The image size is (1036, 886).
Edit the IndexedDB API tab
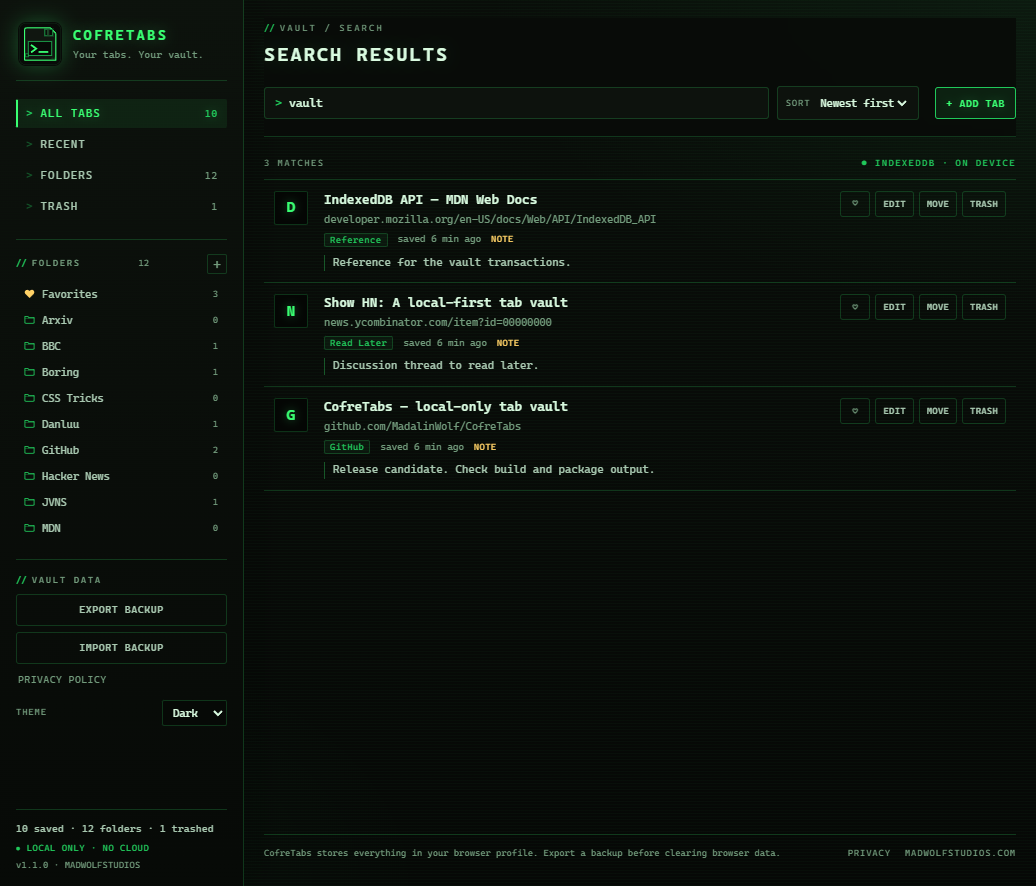point(894,204)
